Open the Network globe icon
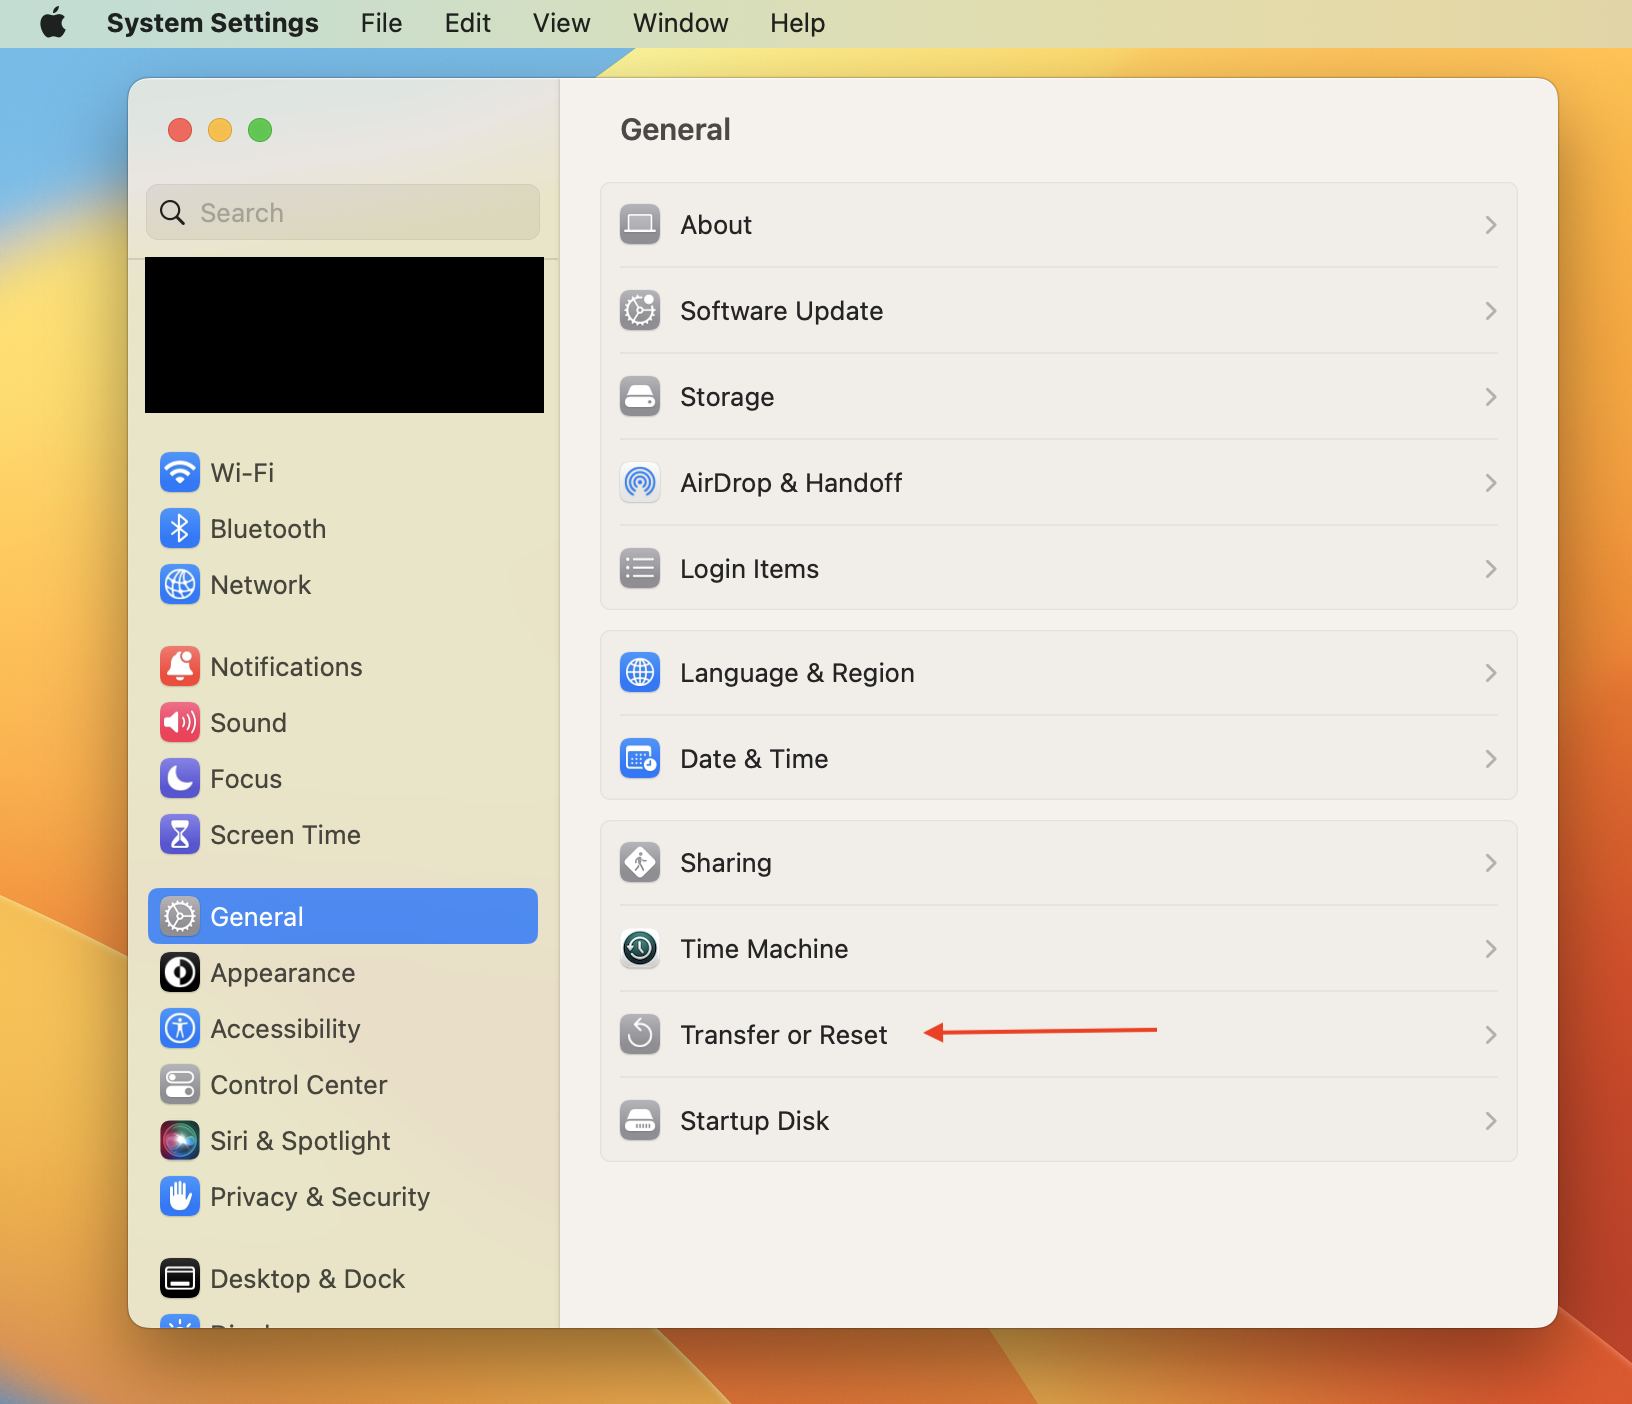This screenshot has height=1404, width=1632. click(x=180, y=584)
